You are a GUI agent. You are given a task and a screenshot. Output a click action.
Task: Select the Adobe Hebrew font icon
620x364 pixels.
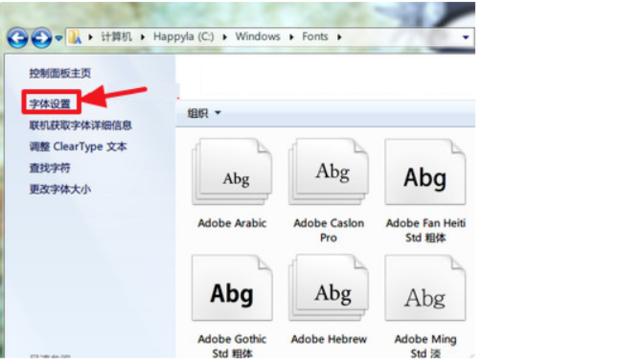pos(329,288)
